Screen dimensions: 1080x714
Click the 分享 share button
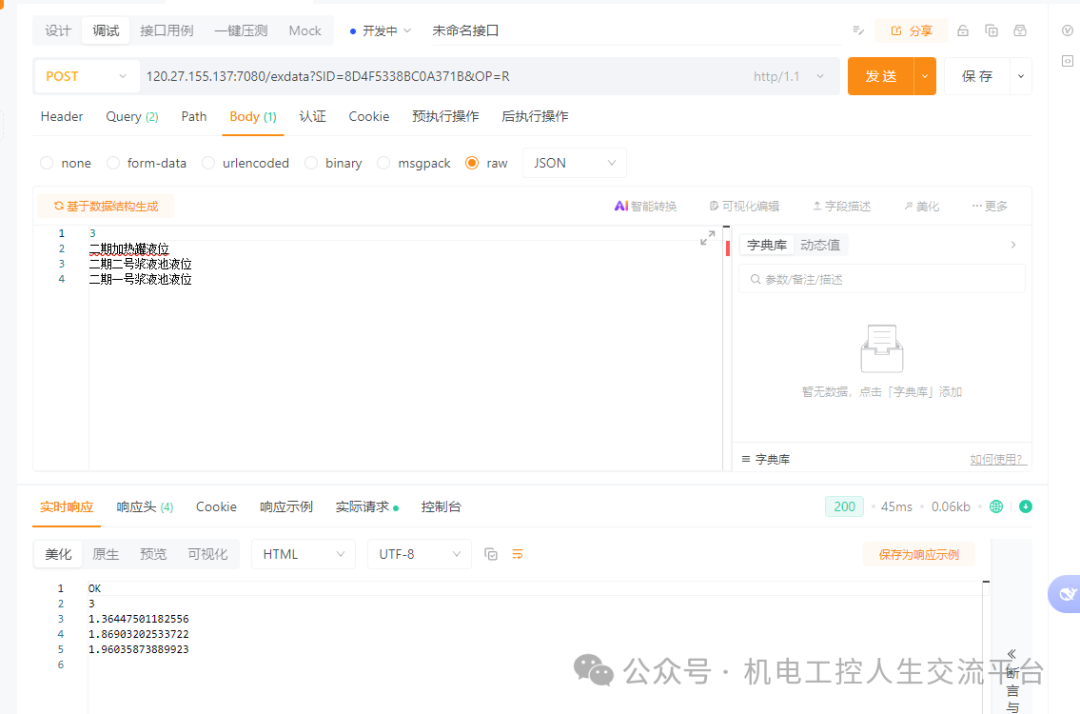[x=911, y=31]
